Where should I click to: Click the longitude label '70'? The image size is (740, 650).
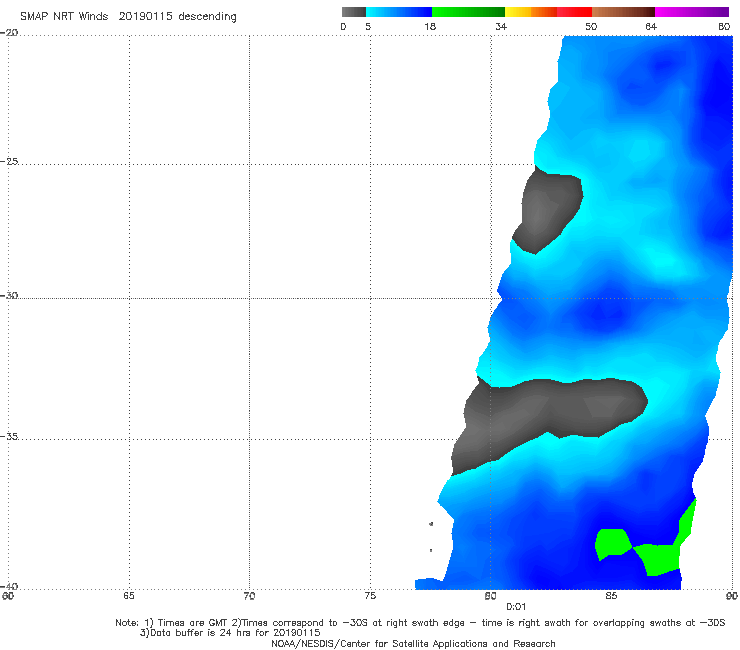[x=249, y=596]
